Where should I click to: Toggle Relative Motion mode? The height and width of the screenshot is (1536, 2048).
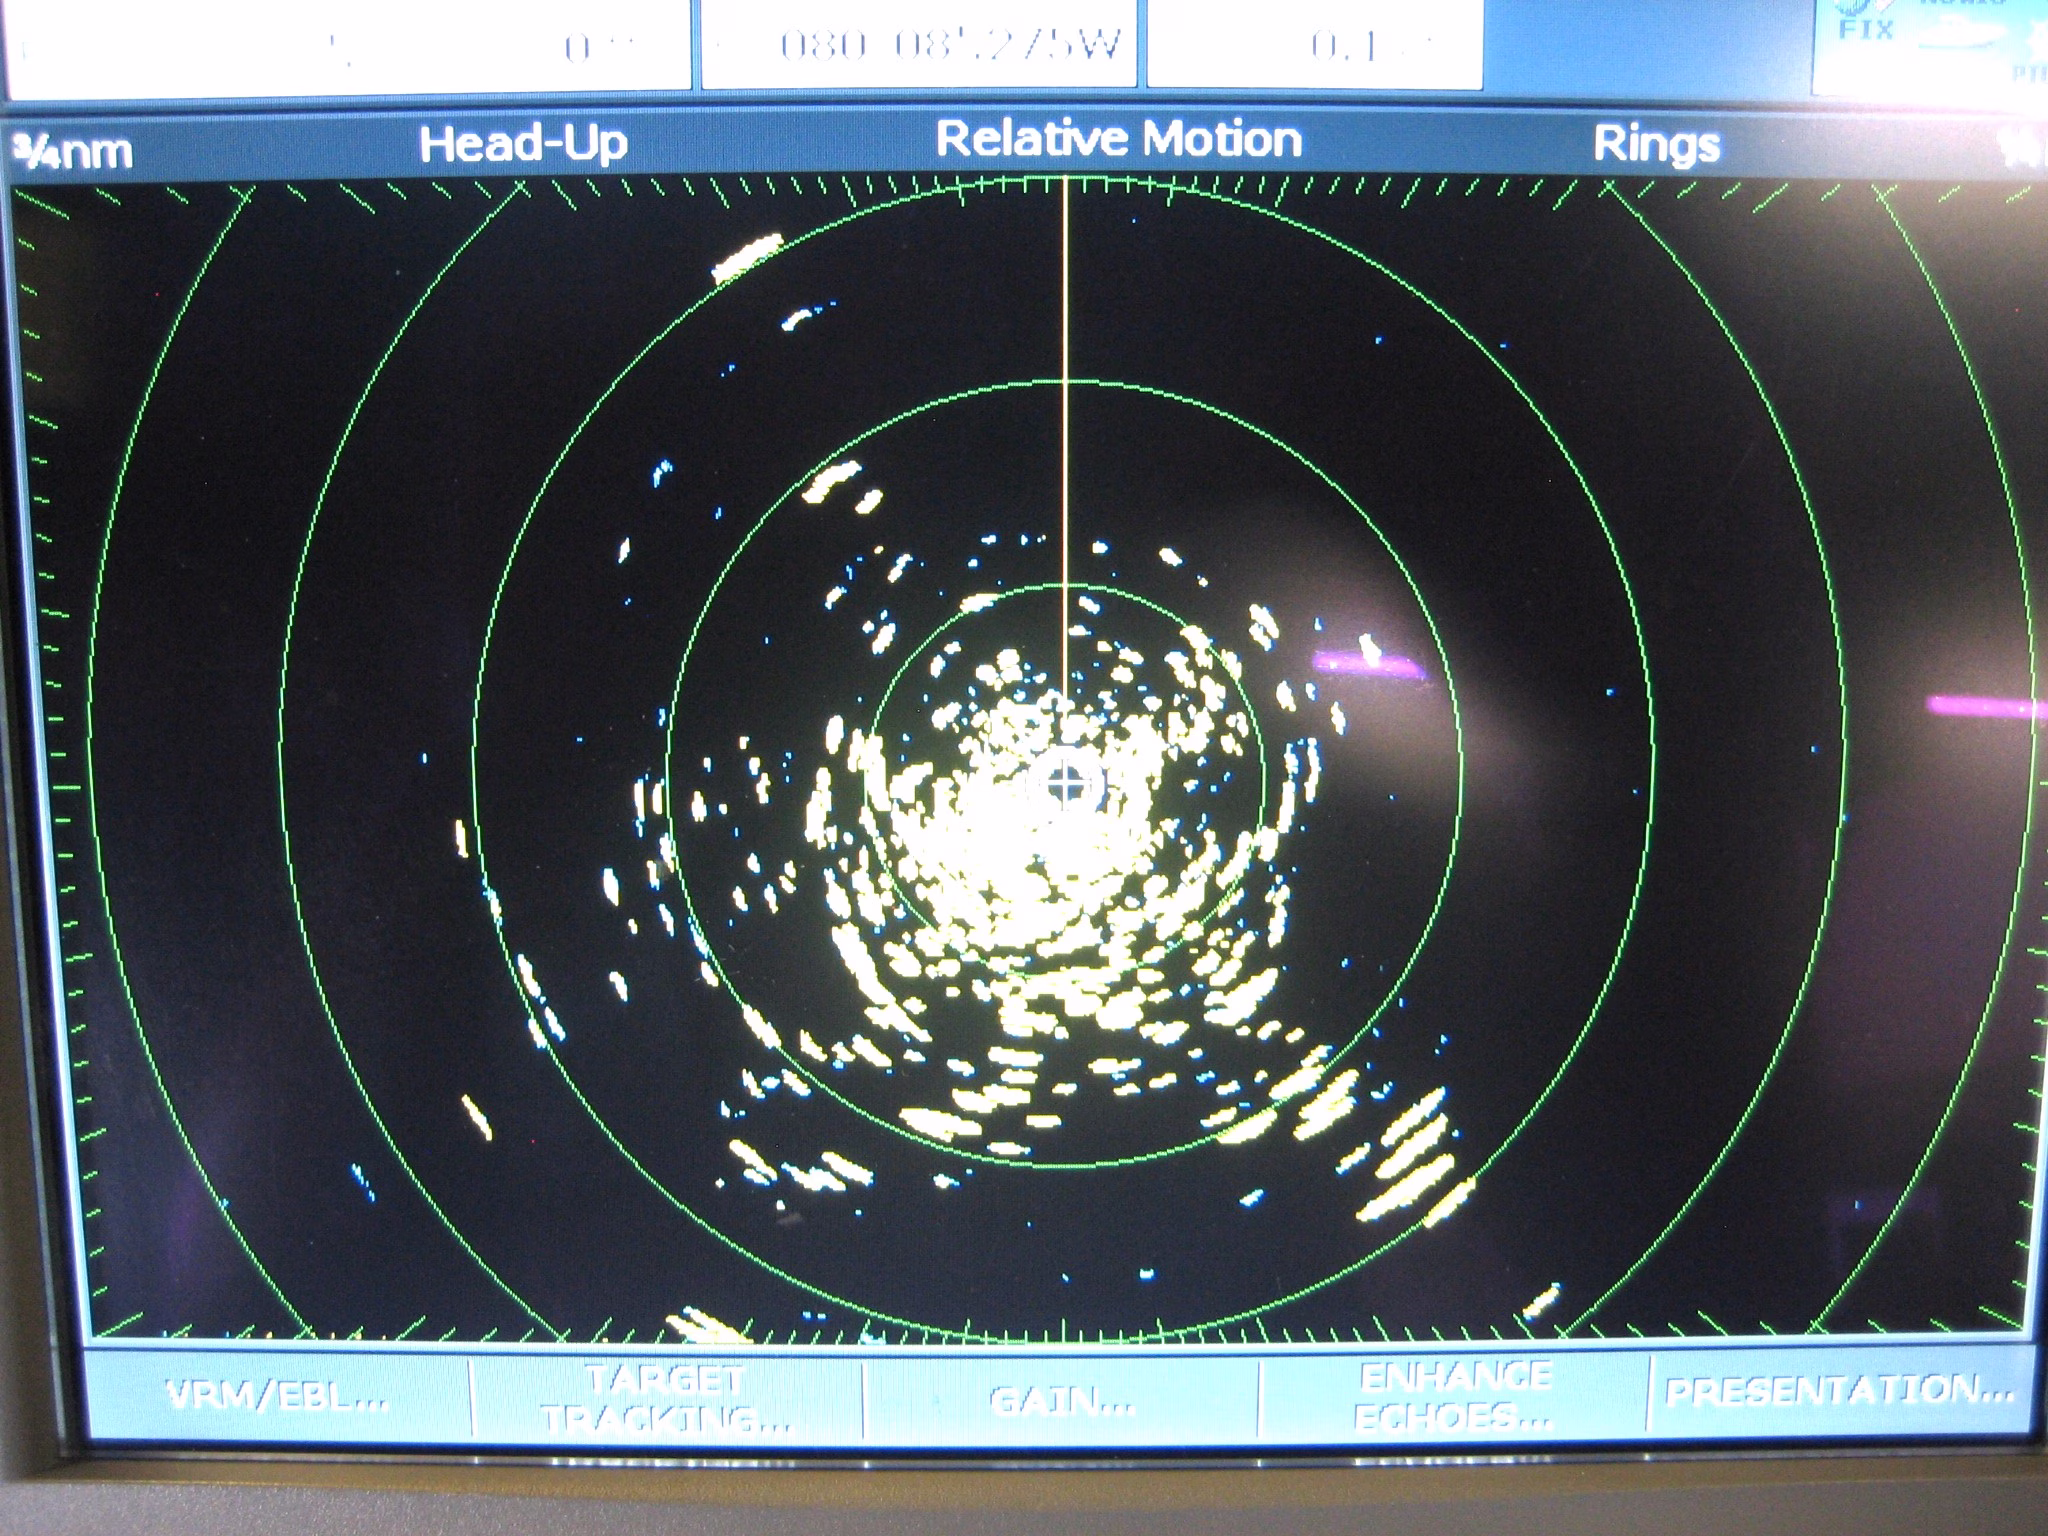coord(1119,139)
